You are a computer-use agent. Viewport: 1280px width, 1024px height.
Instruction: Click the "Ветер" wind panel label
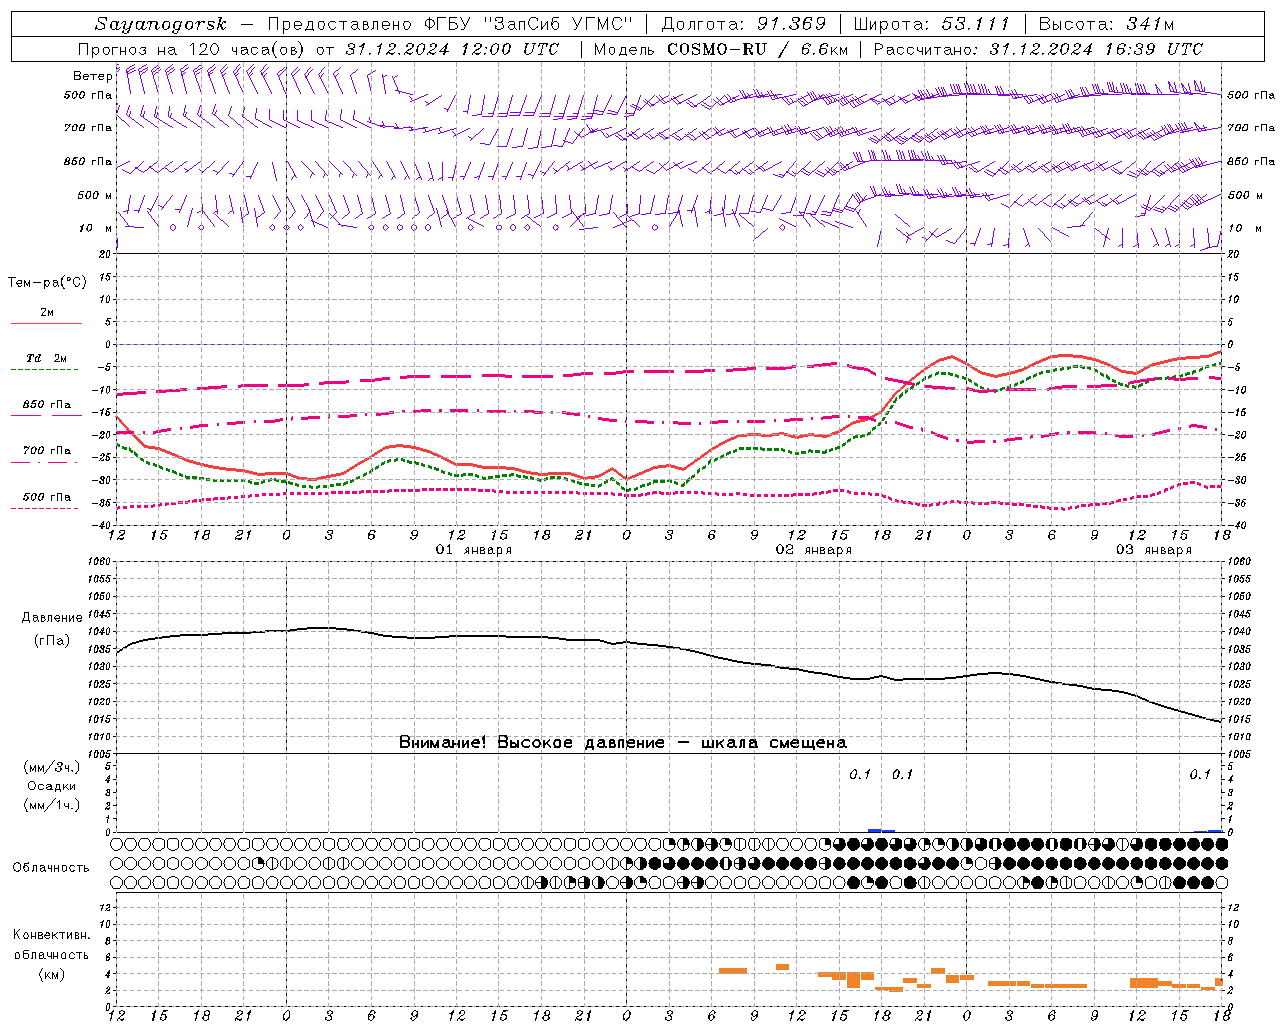92,76
